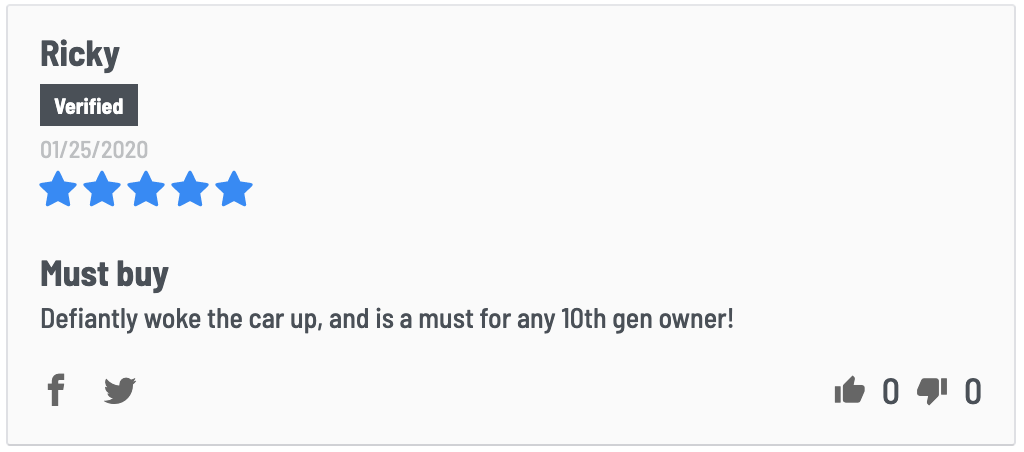Click the reviewer name Ricky
This screenshot has height=452, width=1024.
[x=80, y=54]
